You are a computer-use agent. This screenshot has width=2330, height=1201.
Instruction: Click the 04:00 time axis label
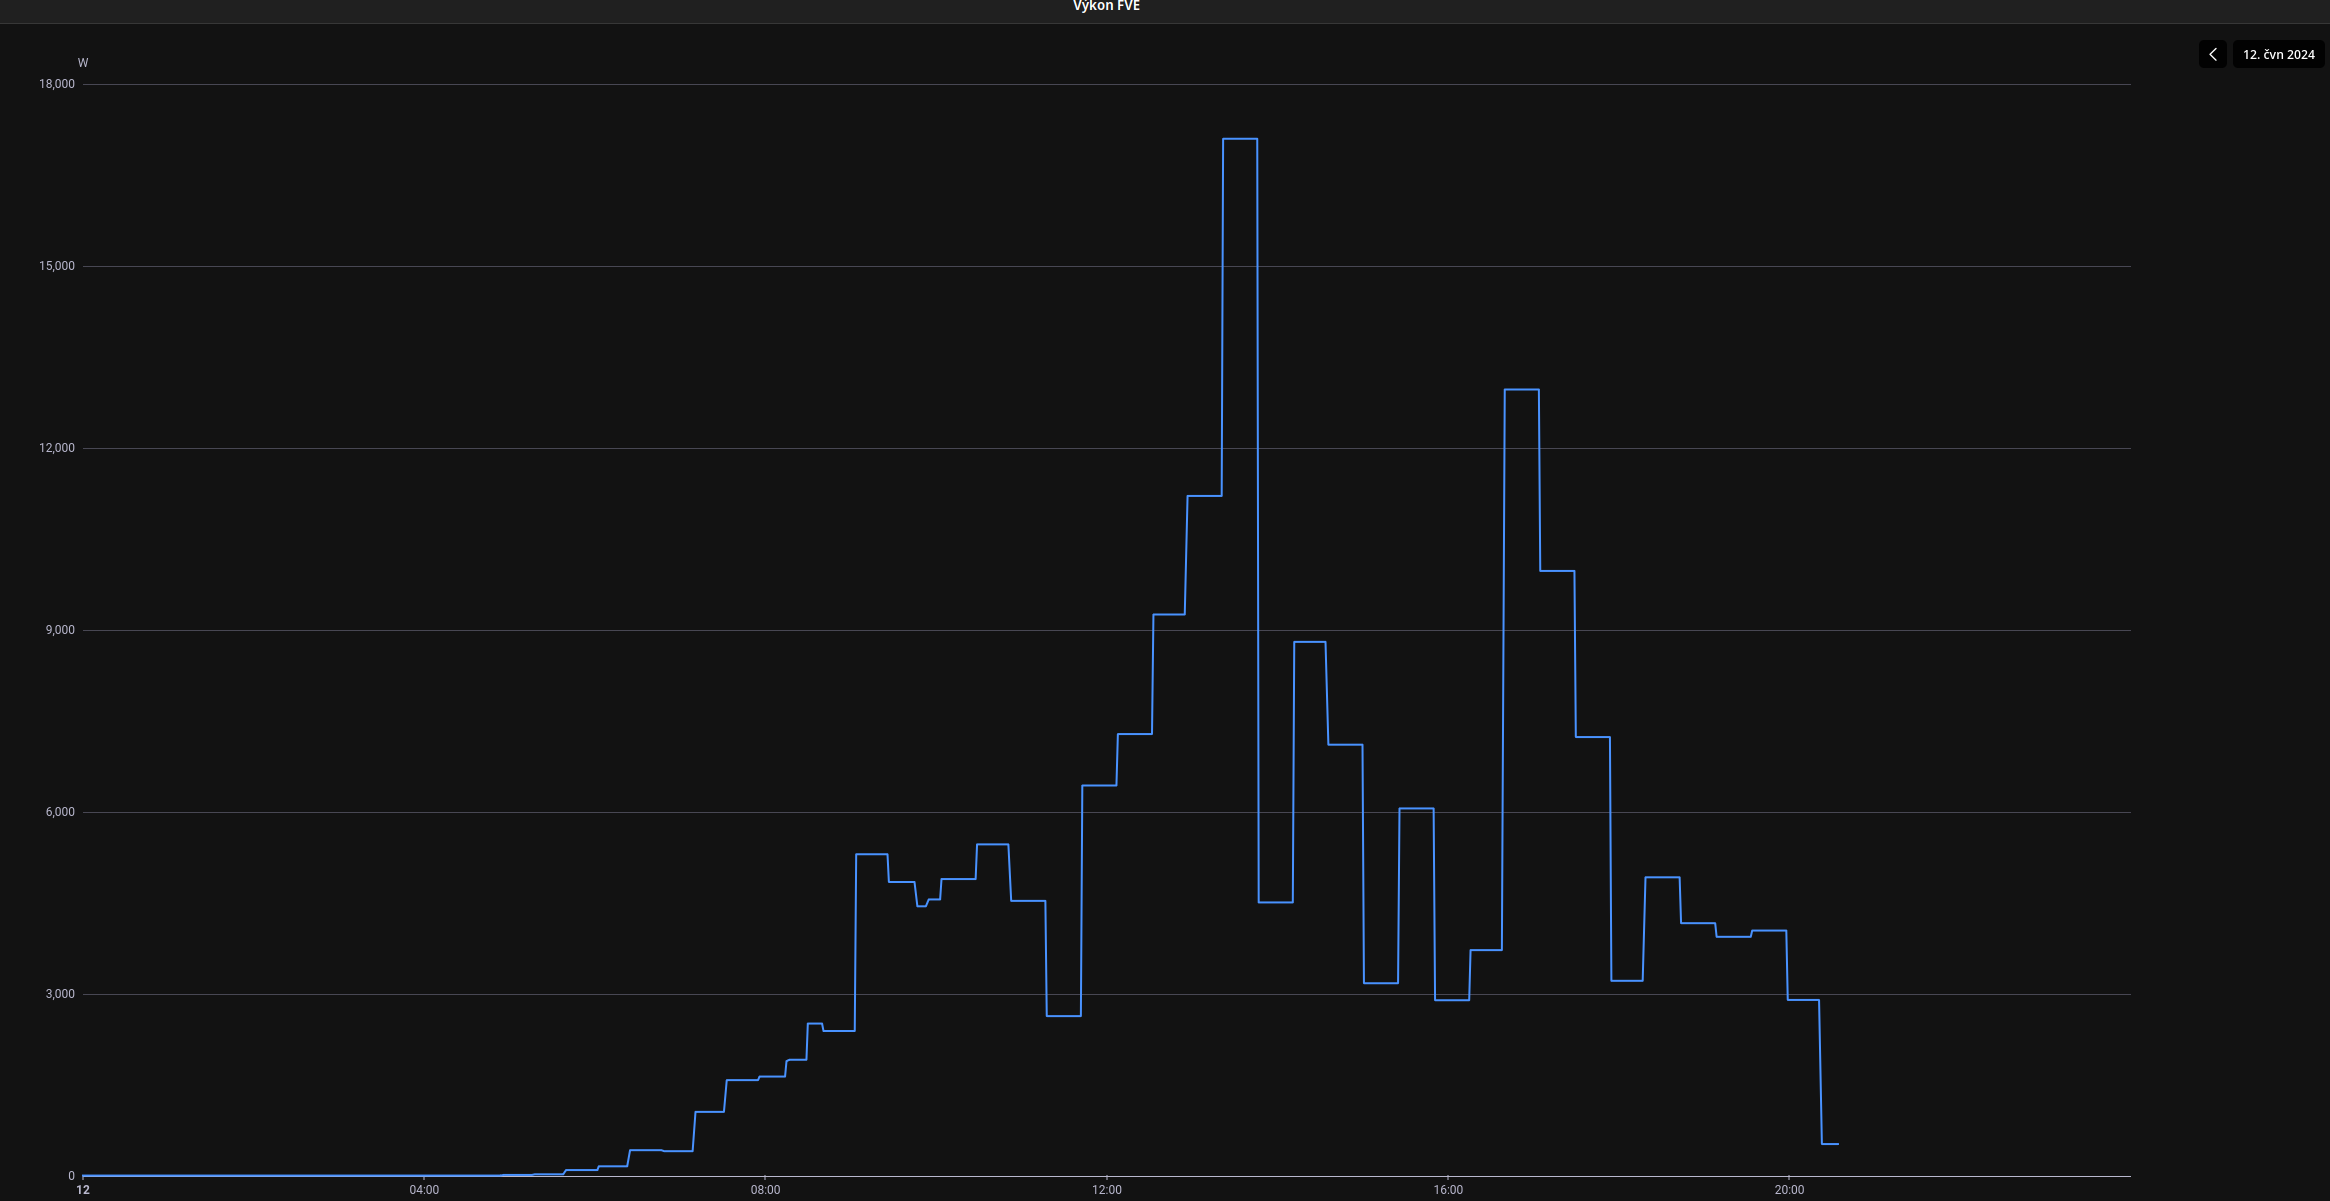coord(424,1190)
